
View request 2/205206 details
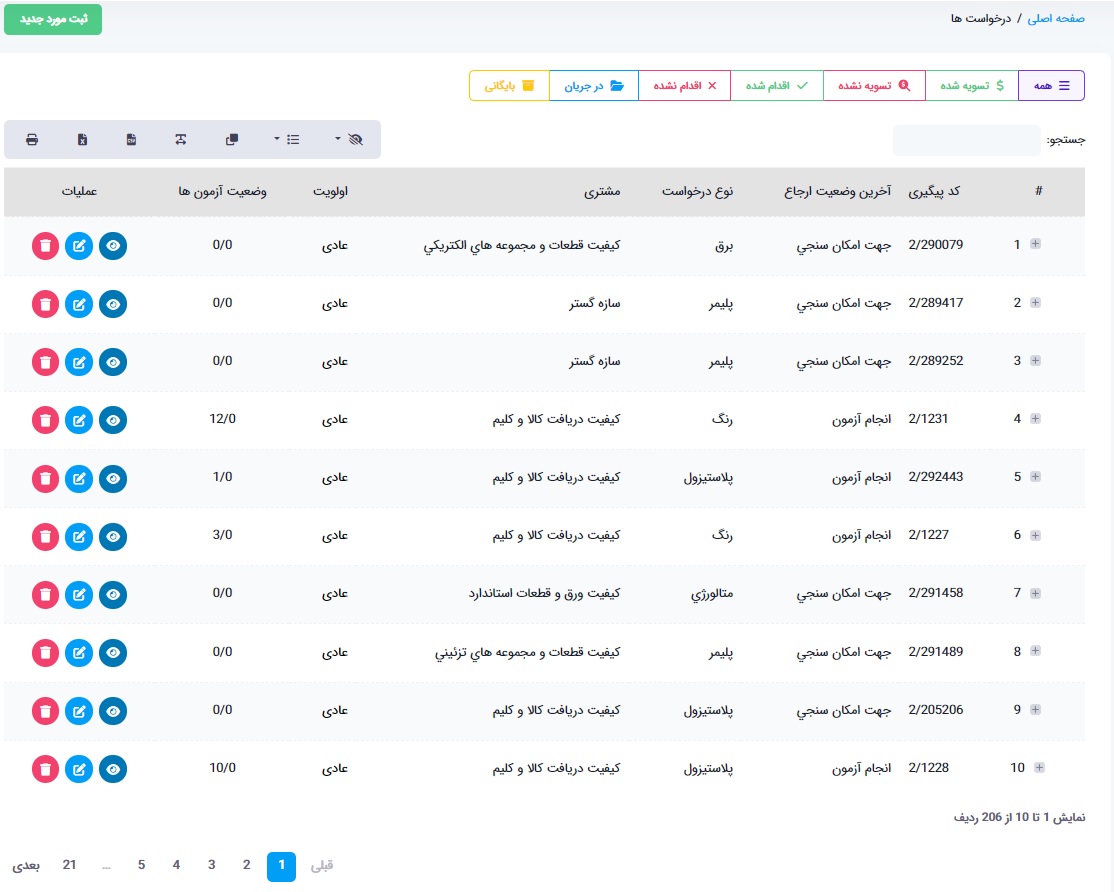pyautogui.click(x=113, y=711)
